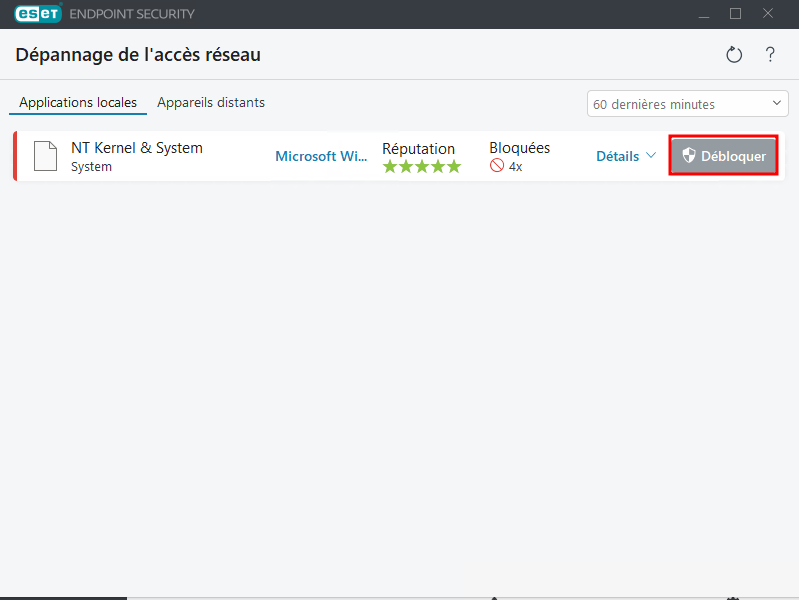
Task: Switch to Appareils distants tab
Action: [211, 102]
